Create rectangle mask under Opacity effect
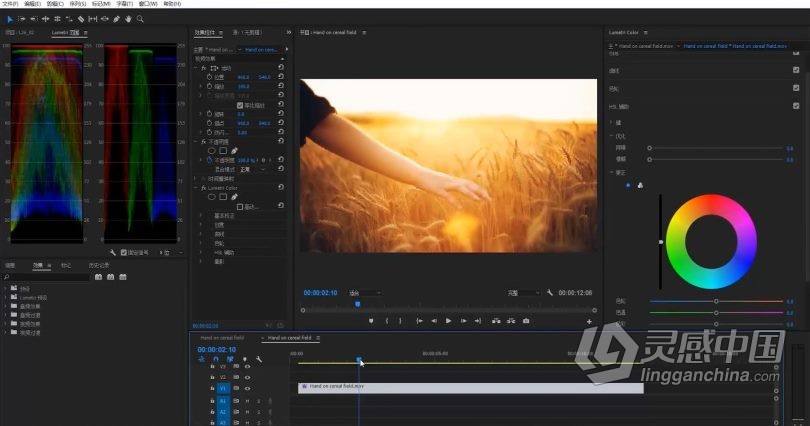 pyautogui.click(x=223, y=151)
